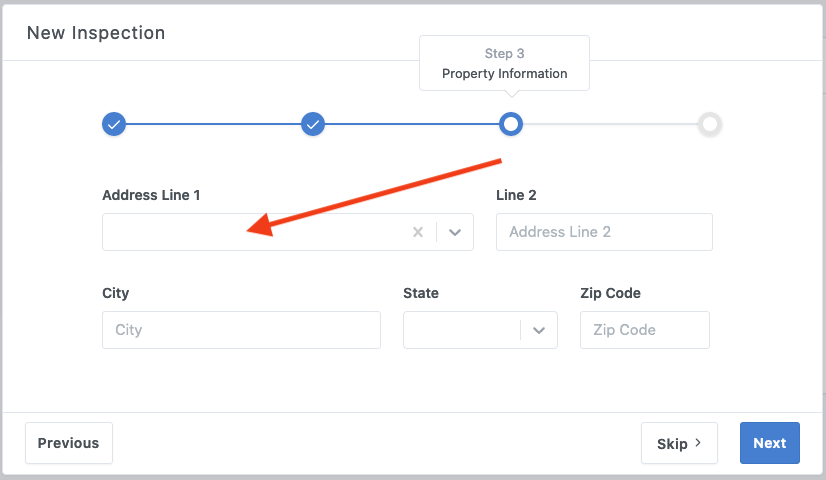Click the second completed step checkmark

[313, 124]
